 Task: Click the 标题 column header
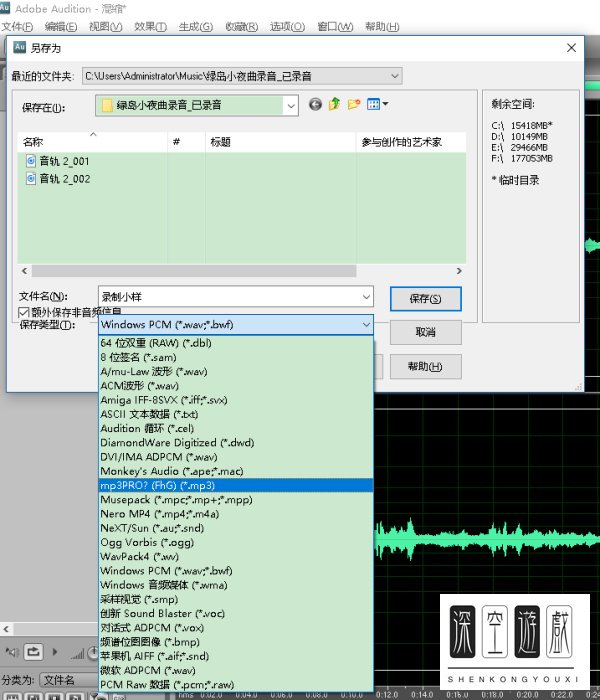[x=280, y=142]
